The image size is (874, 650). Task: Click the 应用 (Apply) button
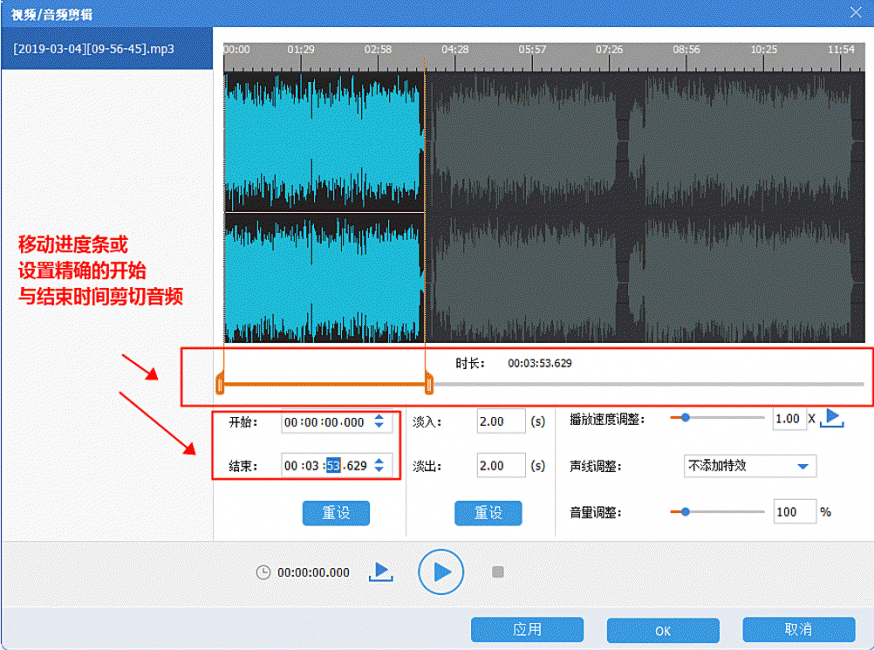(x=527, y=630)
